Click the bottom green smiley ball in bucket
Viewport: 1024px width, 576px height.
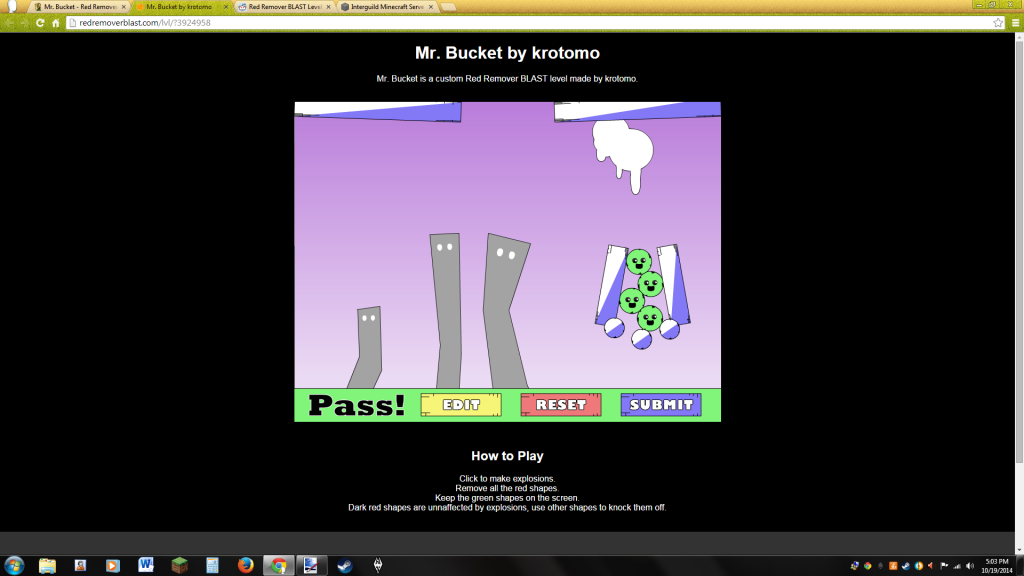pos(650,319)
